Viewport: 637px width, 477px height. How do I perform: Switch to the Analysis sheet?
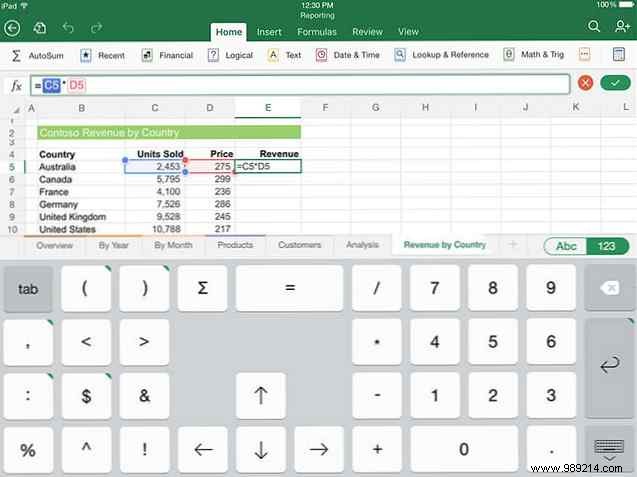362,245
